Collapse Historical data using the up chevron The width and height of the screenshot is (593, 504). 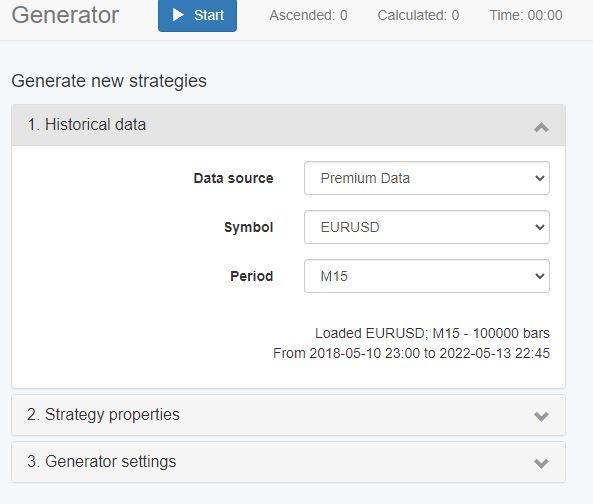point(541,127)
